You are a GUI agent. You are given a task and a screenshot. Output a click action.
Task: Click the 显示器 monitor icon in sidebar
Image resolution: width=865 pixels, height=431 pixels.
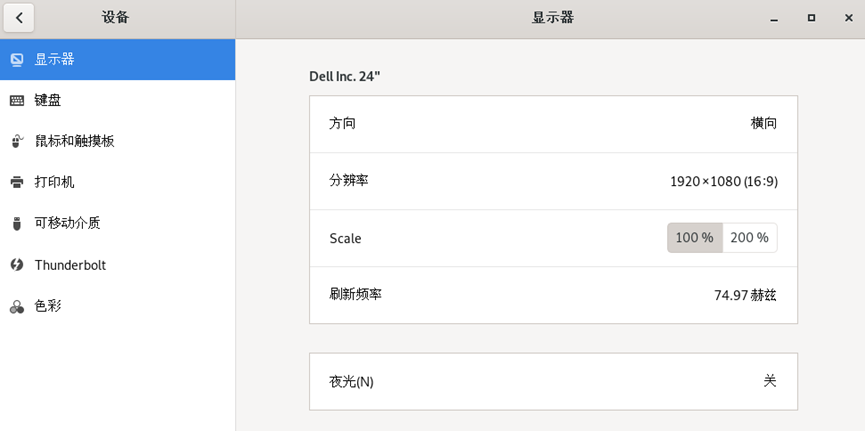tap(17, 60)
